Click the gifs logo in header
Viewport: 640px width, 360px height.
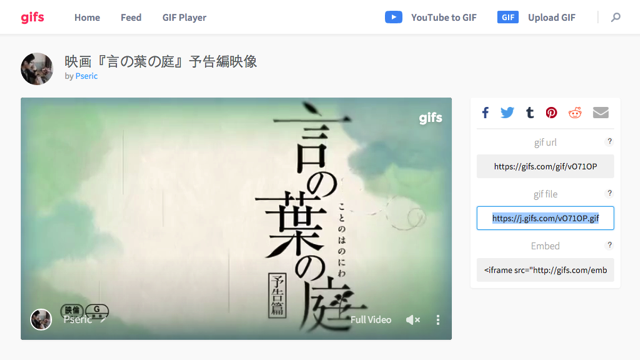coord(32,17)
